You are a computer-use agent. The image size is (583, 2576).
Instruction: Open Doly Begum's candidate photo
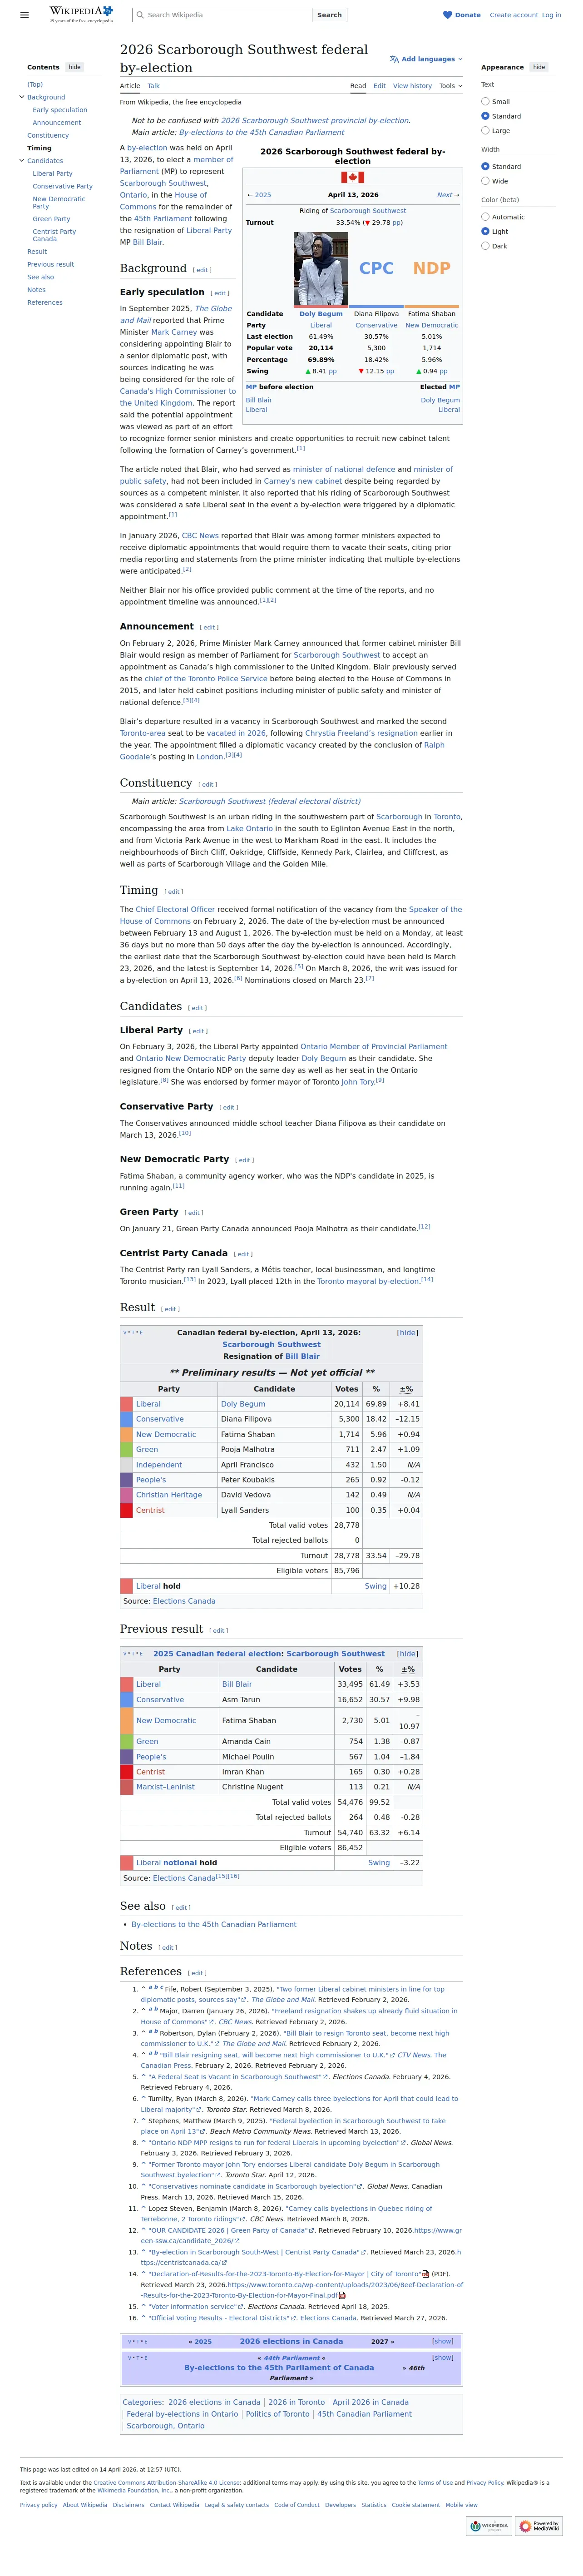point(321,269)
